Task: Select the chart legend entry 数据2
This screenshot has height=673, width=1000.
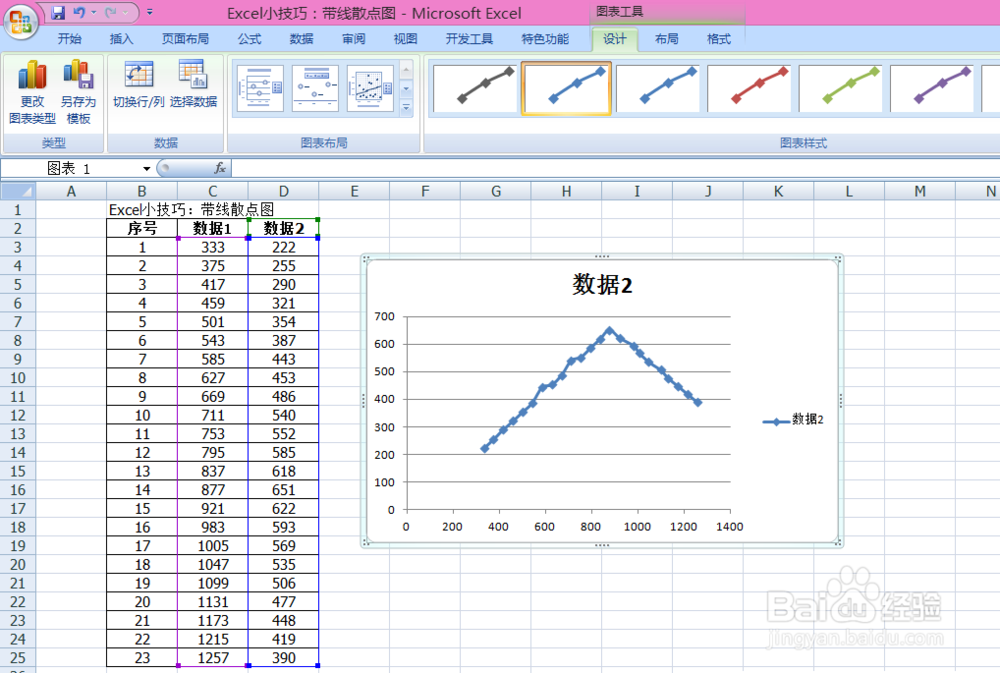Action: 793,420
